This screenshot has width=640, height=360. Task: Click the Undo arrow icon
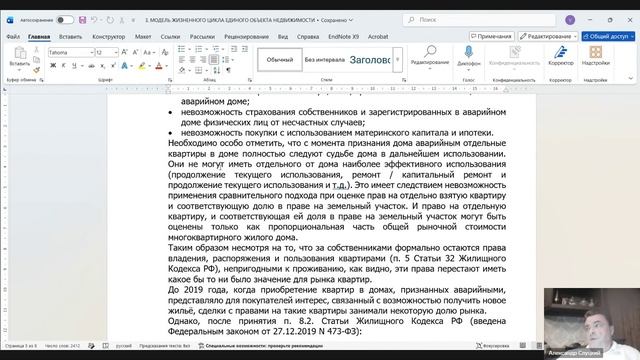(x=94, y=20)
